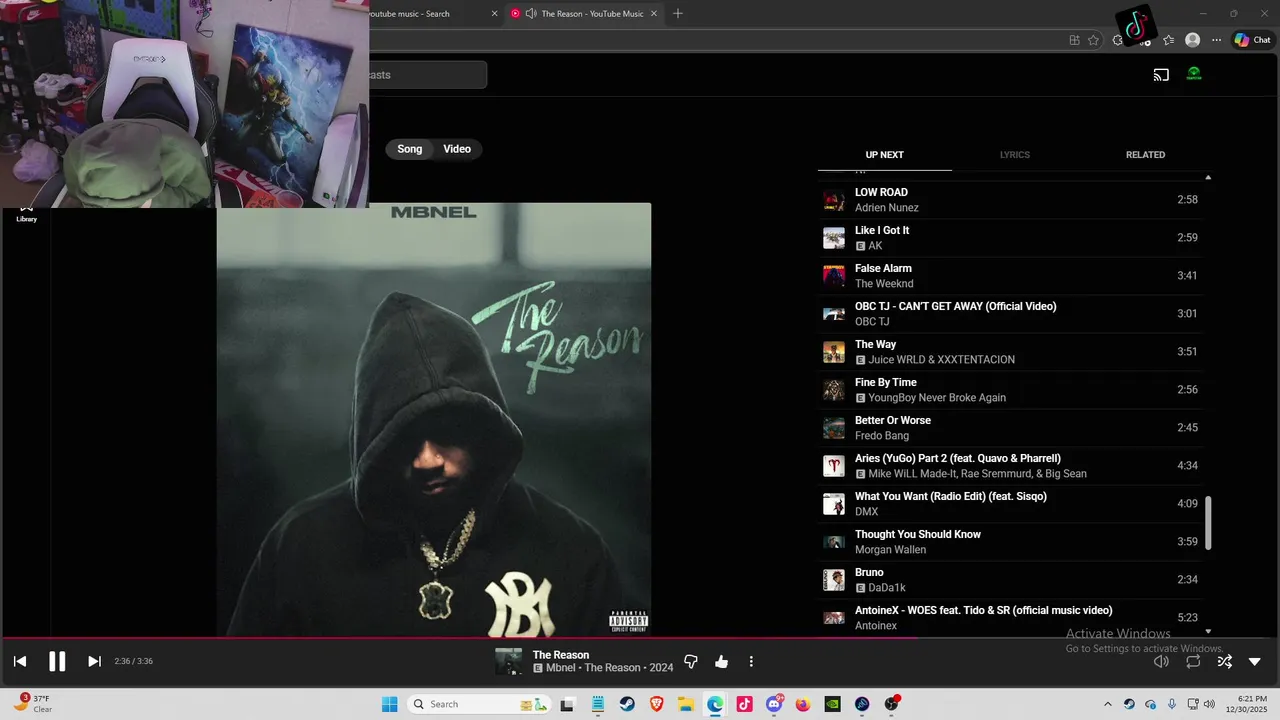Screen dimensions: 1280x720
Task: Click the player bar volume speaker icon
Action: pos(1161,661)
